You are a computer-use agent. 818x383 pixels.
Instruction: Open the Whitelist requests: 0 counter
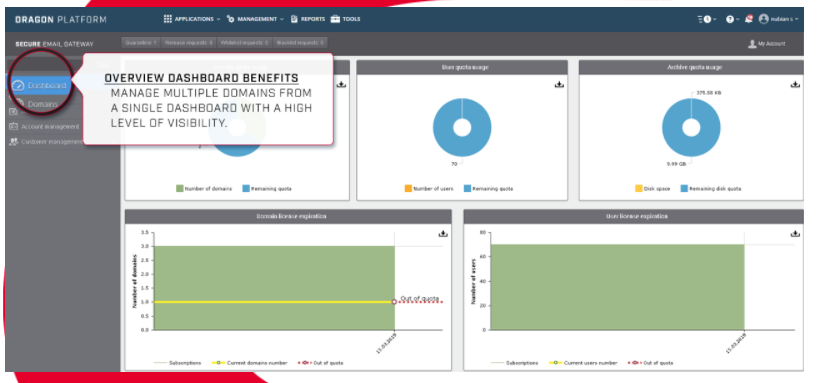point(244,43)
